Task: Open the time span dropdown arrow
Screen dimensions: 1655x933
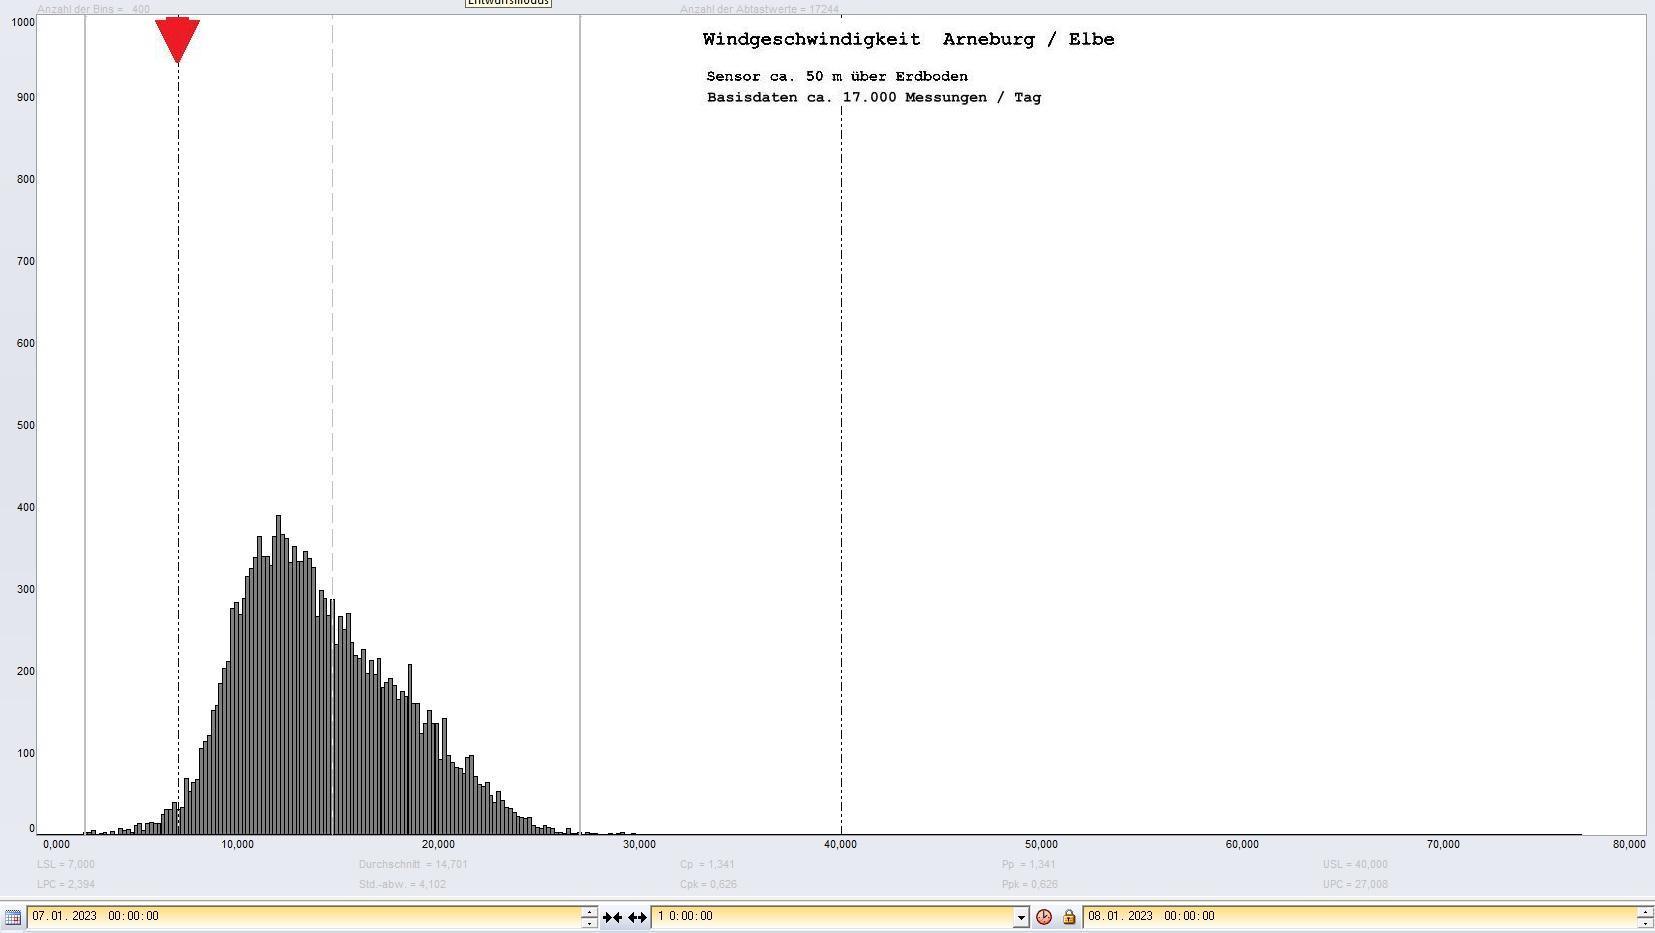Action: [x=1020, y=917]
